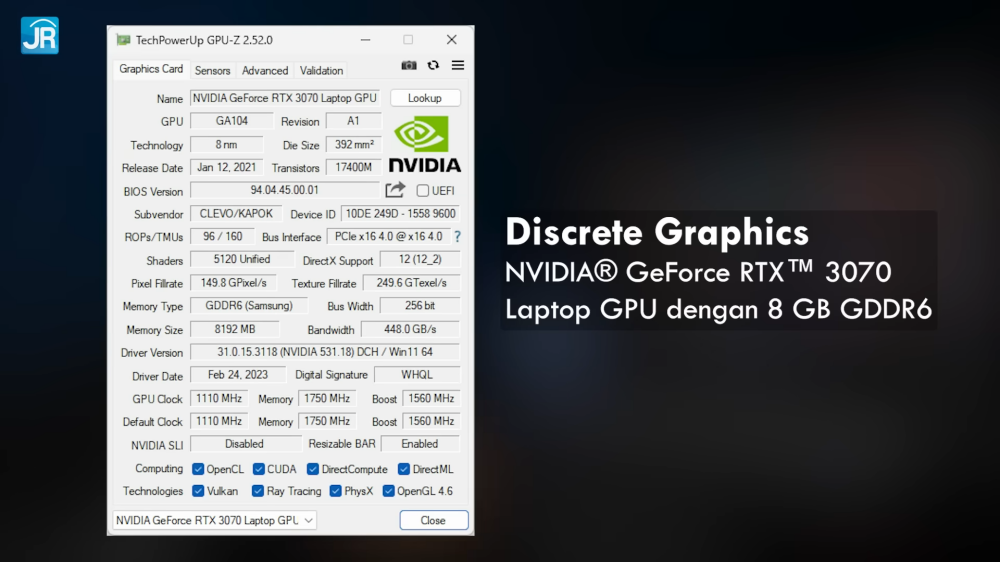The height and width of the screenshot is (562, 1000).
Task: Click the GPU field showing GA104
Action: pos(232,121)
